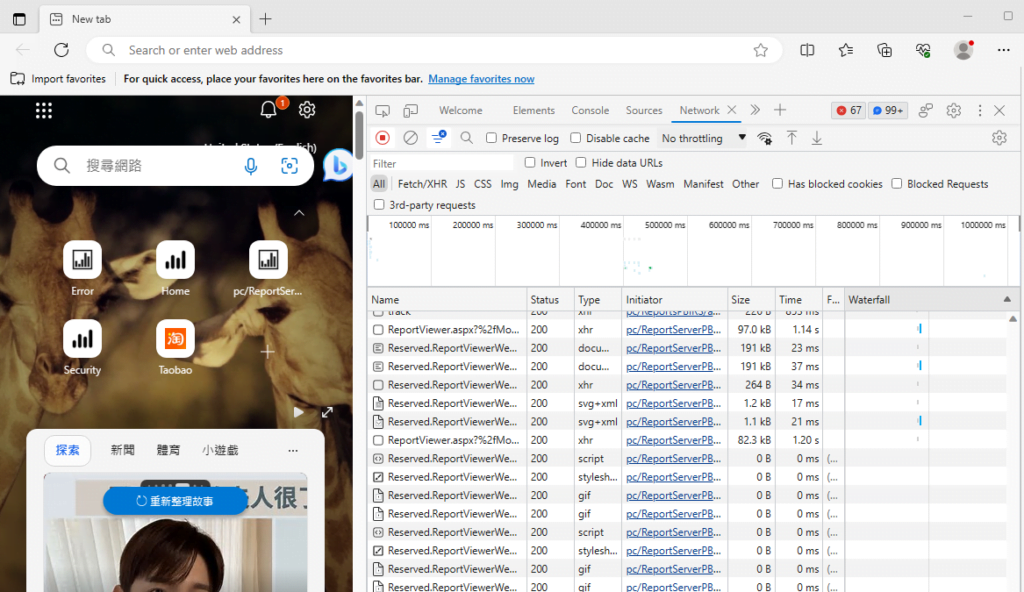Open Taobao quick link
Image resolution: width=1024 pixels, height=592 pixels.
click(x=175, y=347)
